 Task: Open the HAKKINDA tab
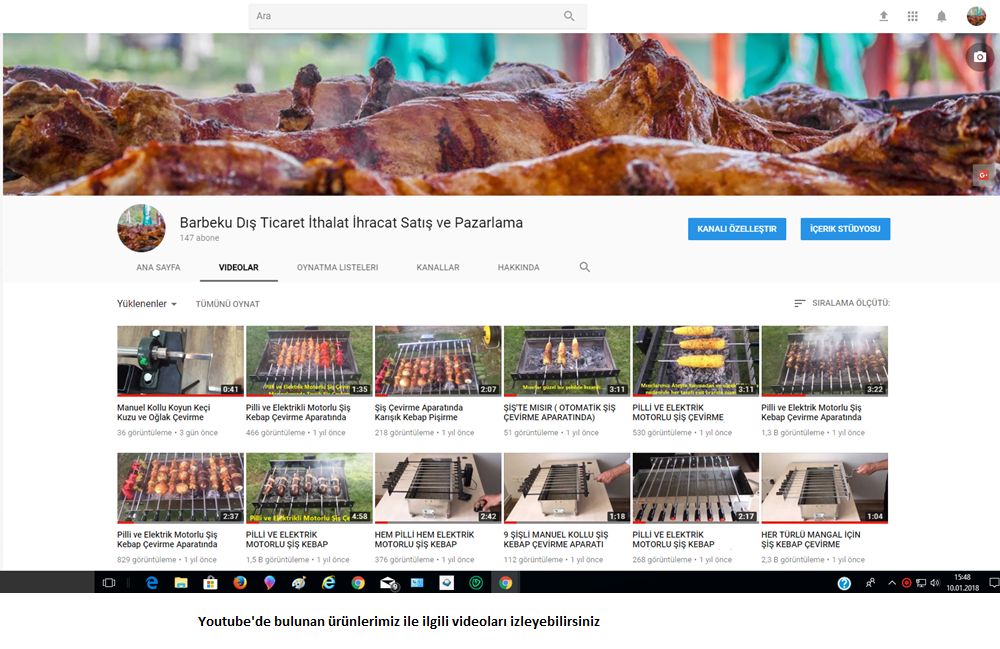518,267
